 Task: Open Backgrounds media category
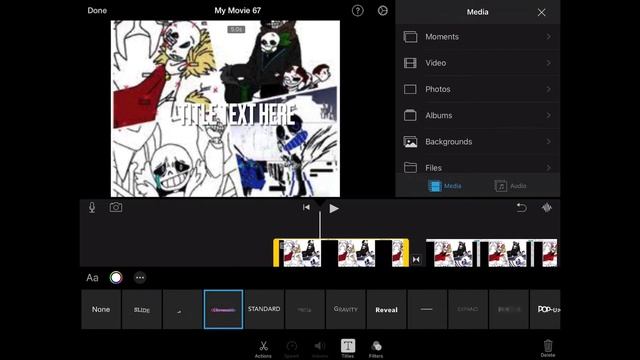click(x=478, y=142)
